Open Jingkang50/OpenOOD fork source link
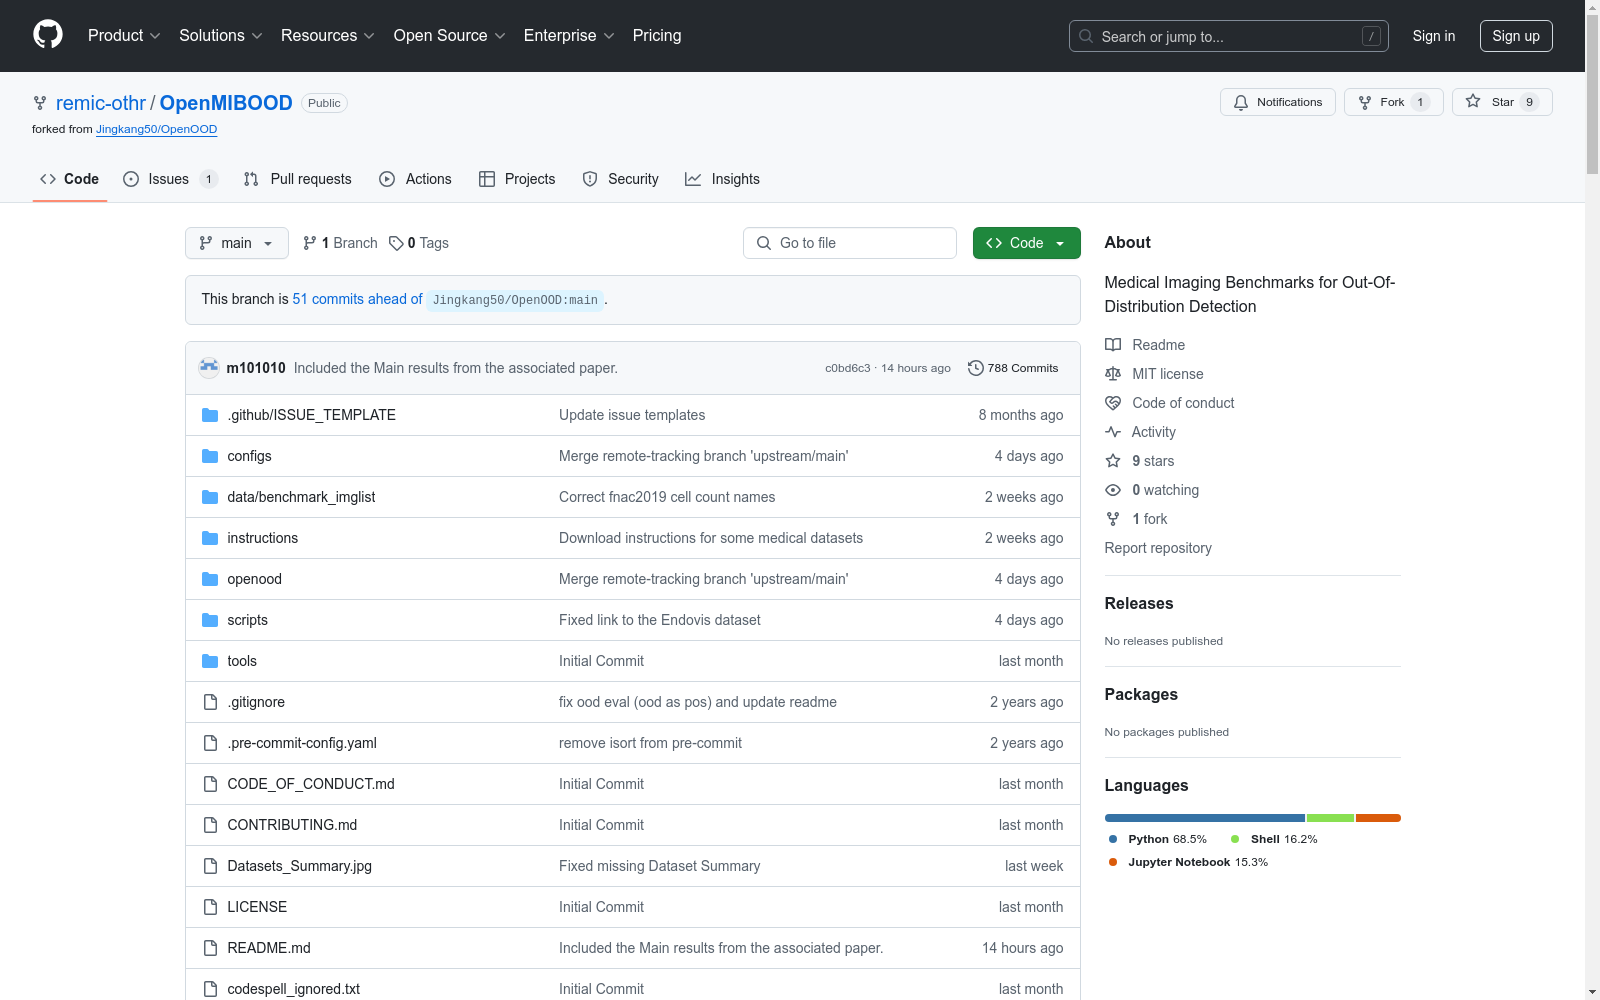Viewport: 1600px width, 1000px height. pos(156,129)
